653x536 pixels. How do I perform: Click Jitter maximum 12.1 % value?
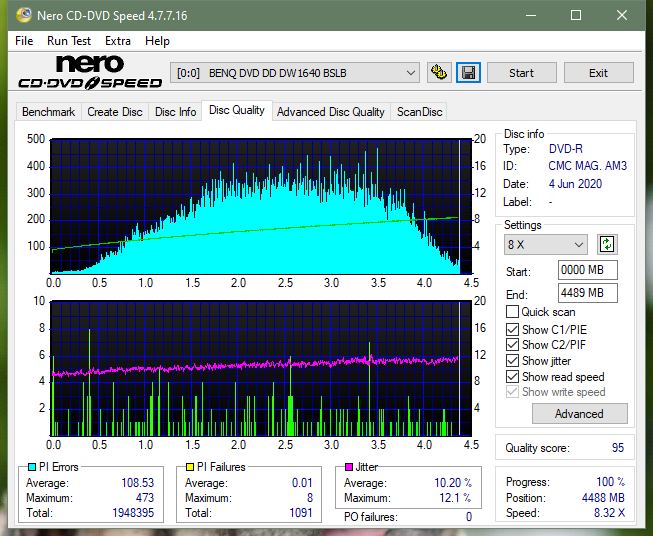pos(456,498)
